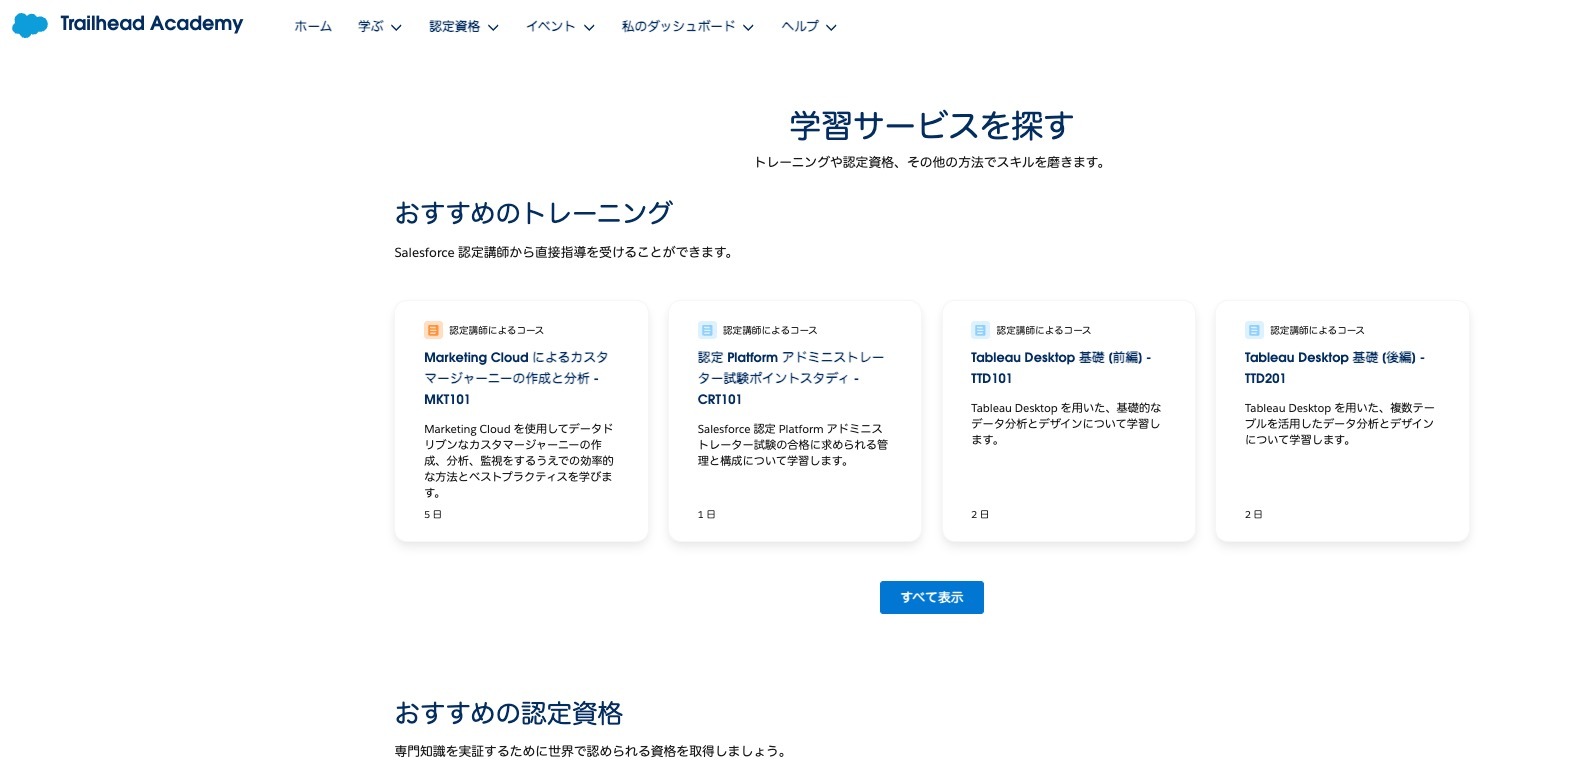
Task: Click the おすすめのトレーニング heading
Action: pos(534,213)
